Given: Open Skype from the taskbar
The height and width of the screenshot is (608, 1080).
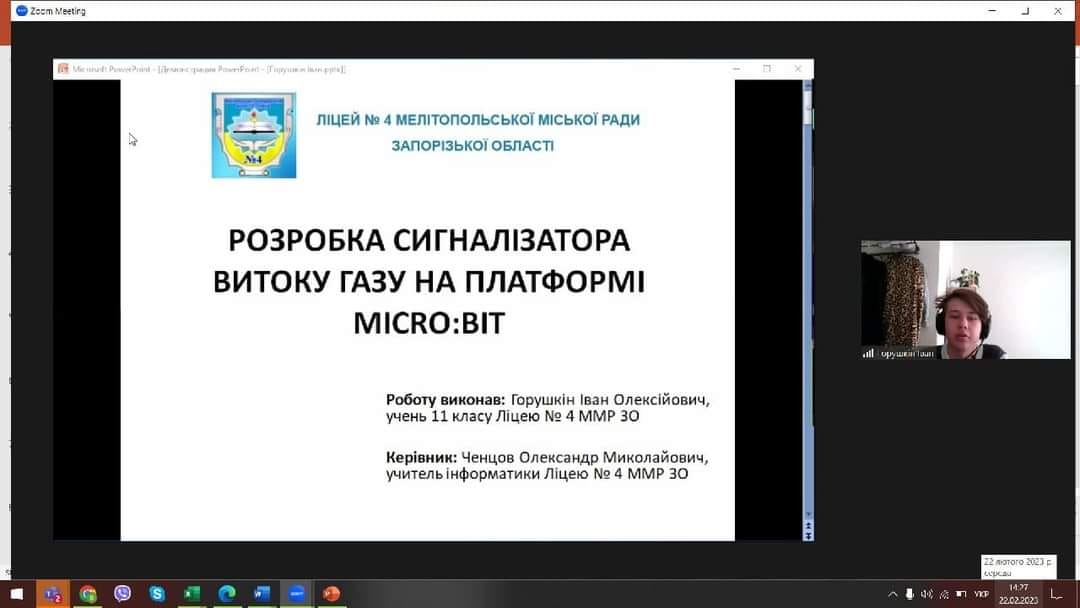Looking at the screenshot, I should click(157, 594).
